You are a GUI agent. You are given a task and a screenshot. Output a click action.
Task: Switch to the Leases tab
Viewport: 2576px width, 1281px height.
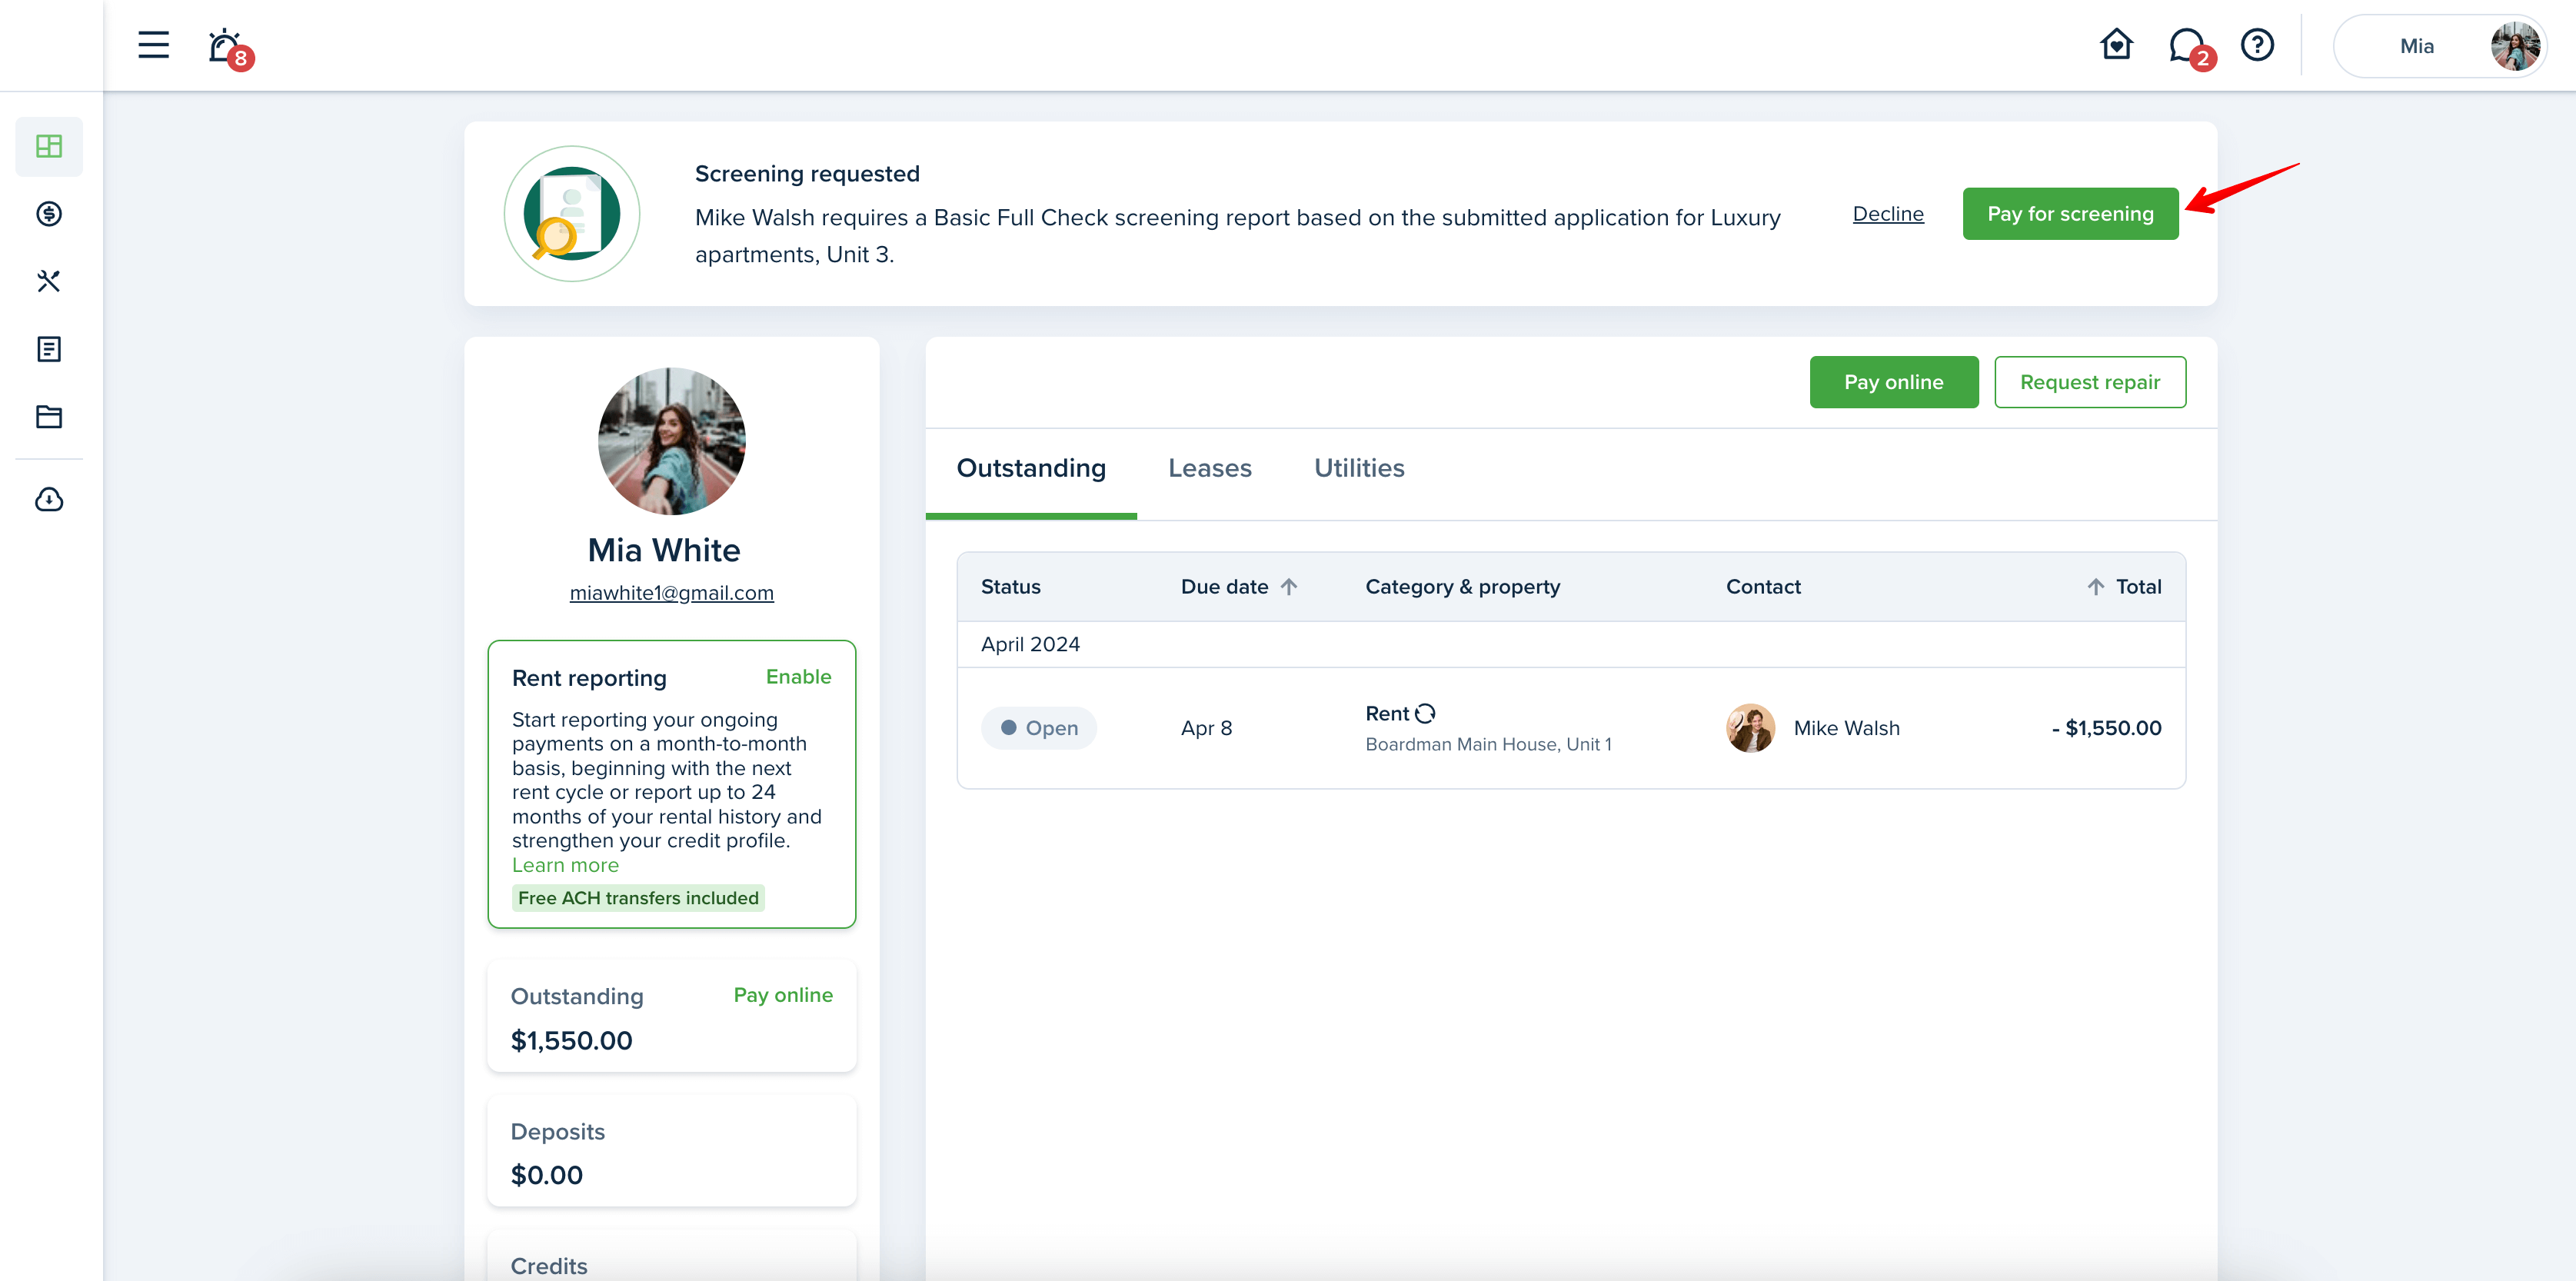click(x=1210, y=468)
